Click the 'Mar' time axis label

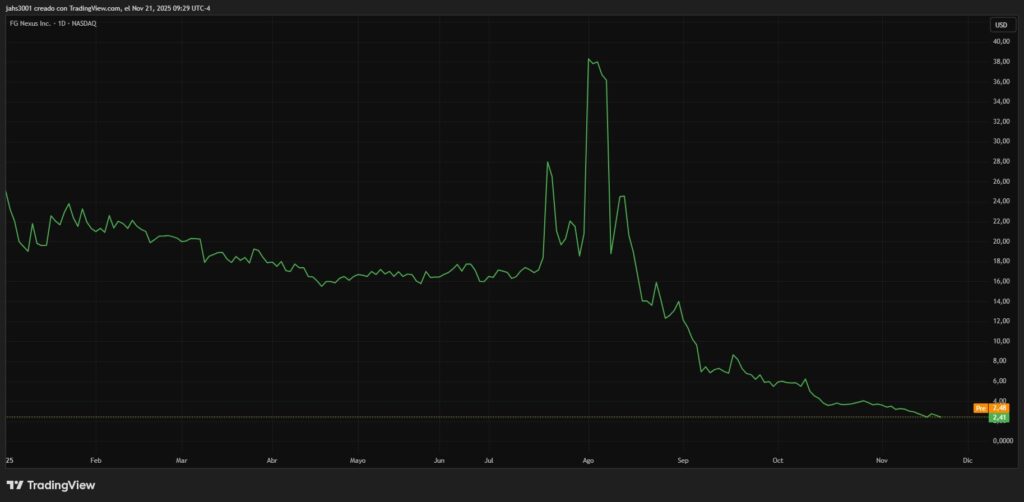(182, 460)
